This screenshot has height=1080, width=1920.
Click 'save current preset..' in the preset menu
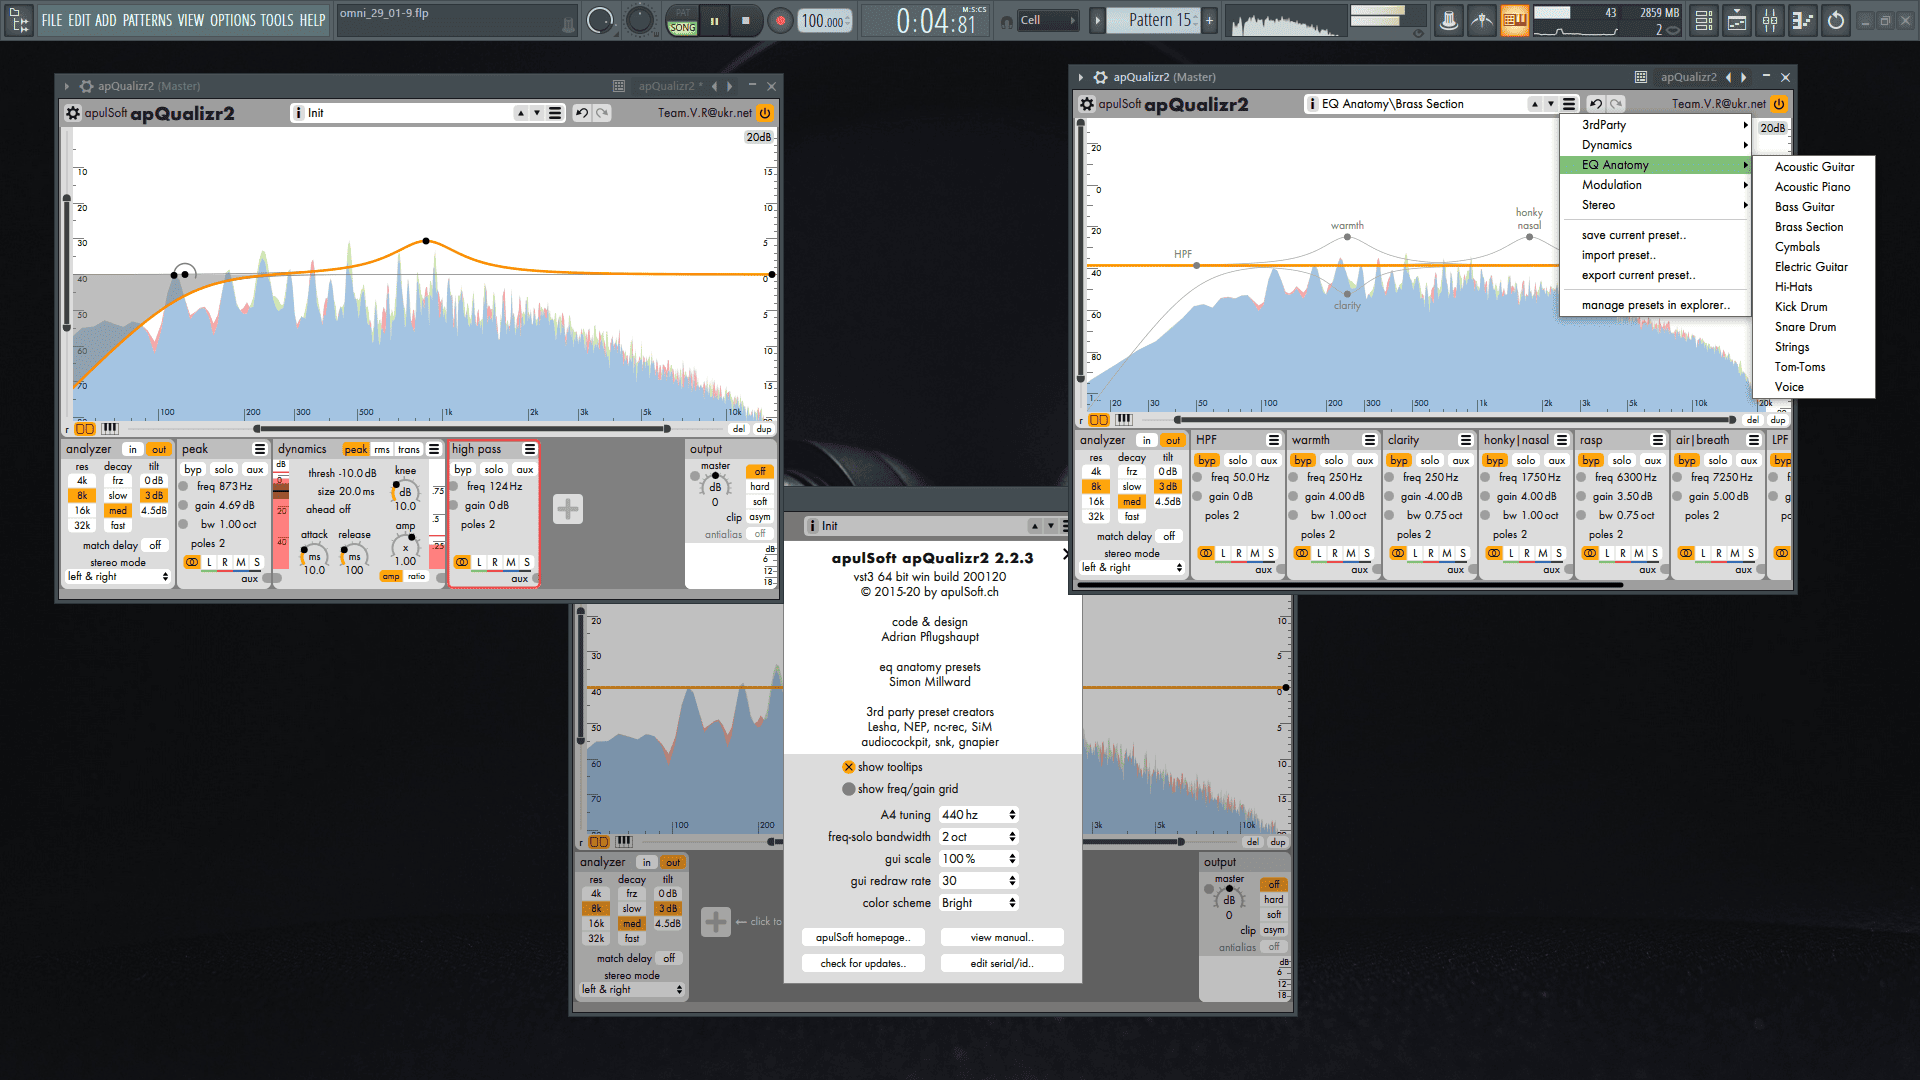pyautogui.click(x=1656, y=235)
